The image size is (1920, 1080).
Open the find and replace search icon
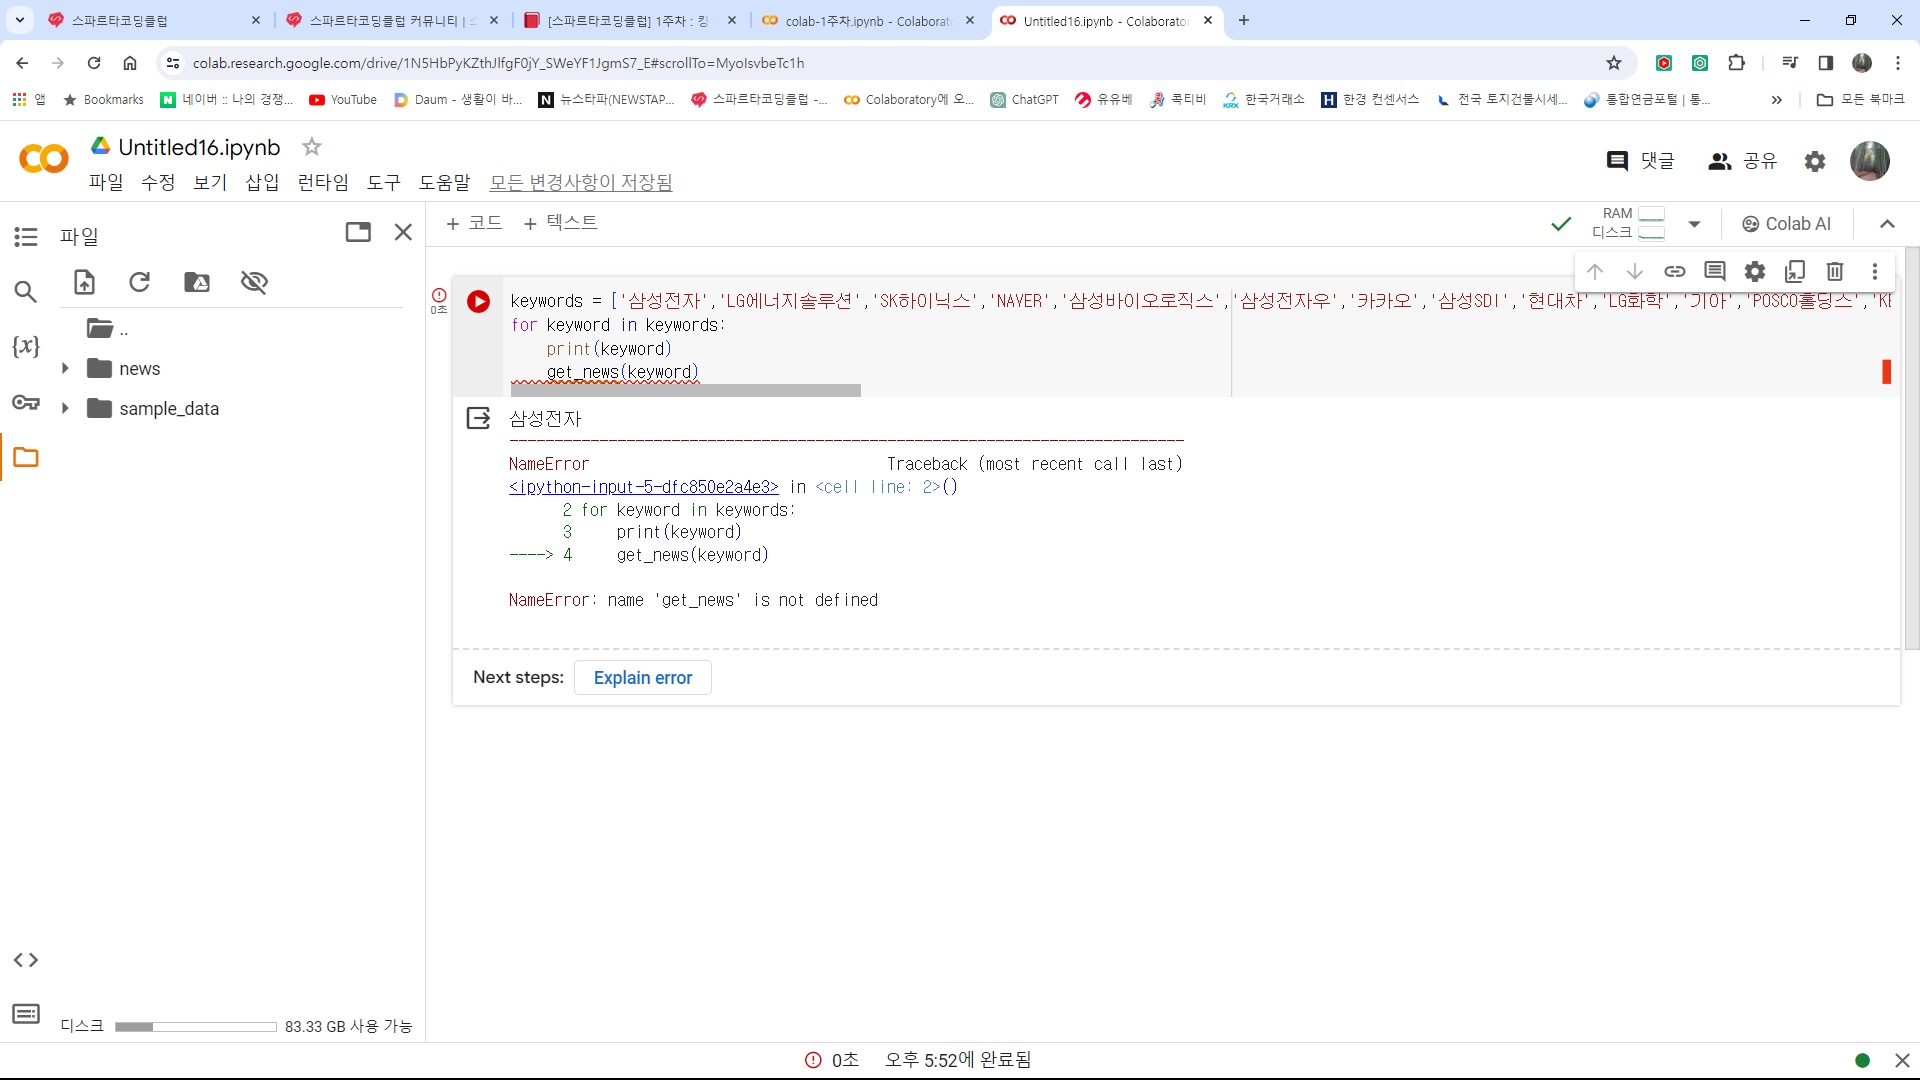[26, 292]
